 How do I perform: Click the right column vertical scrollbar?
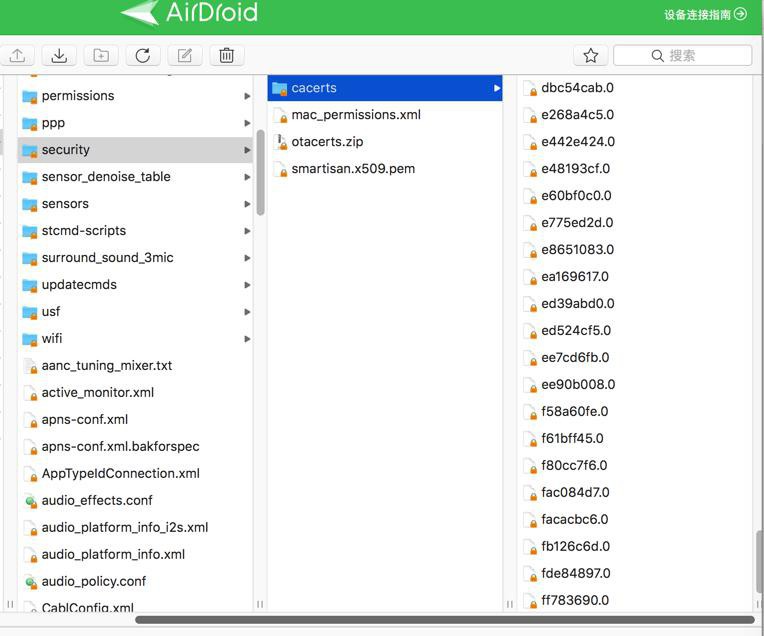tap(759, 562)
